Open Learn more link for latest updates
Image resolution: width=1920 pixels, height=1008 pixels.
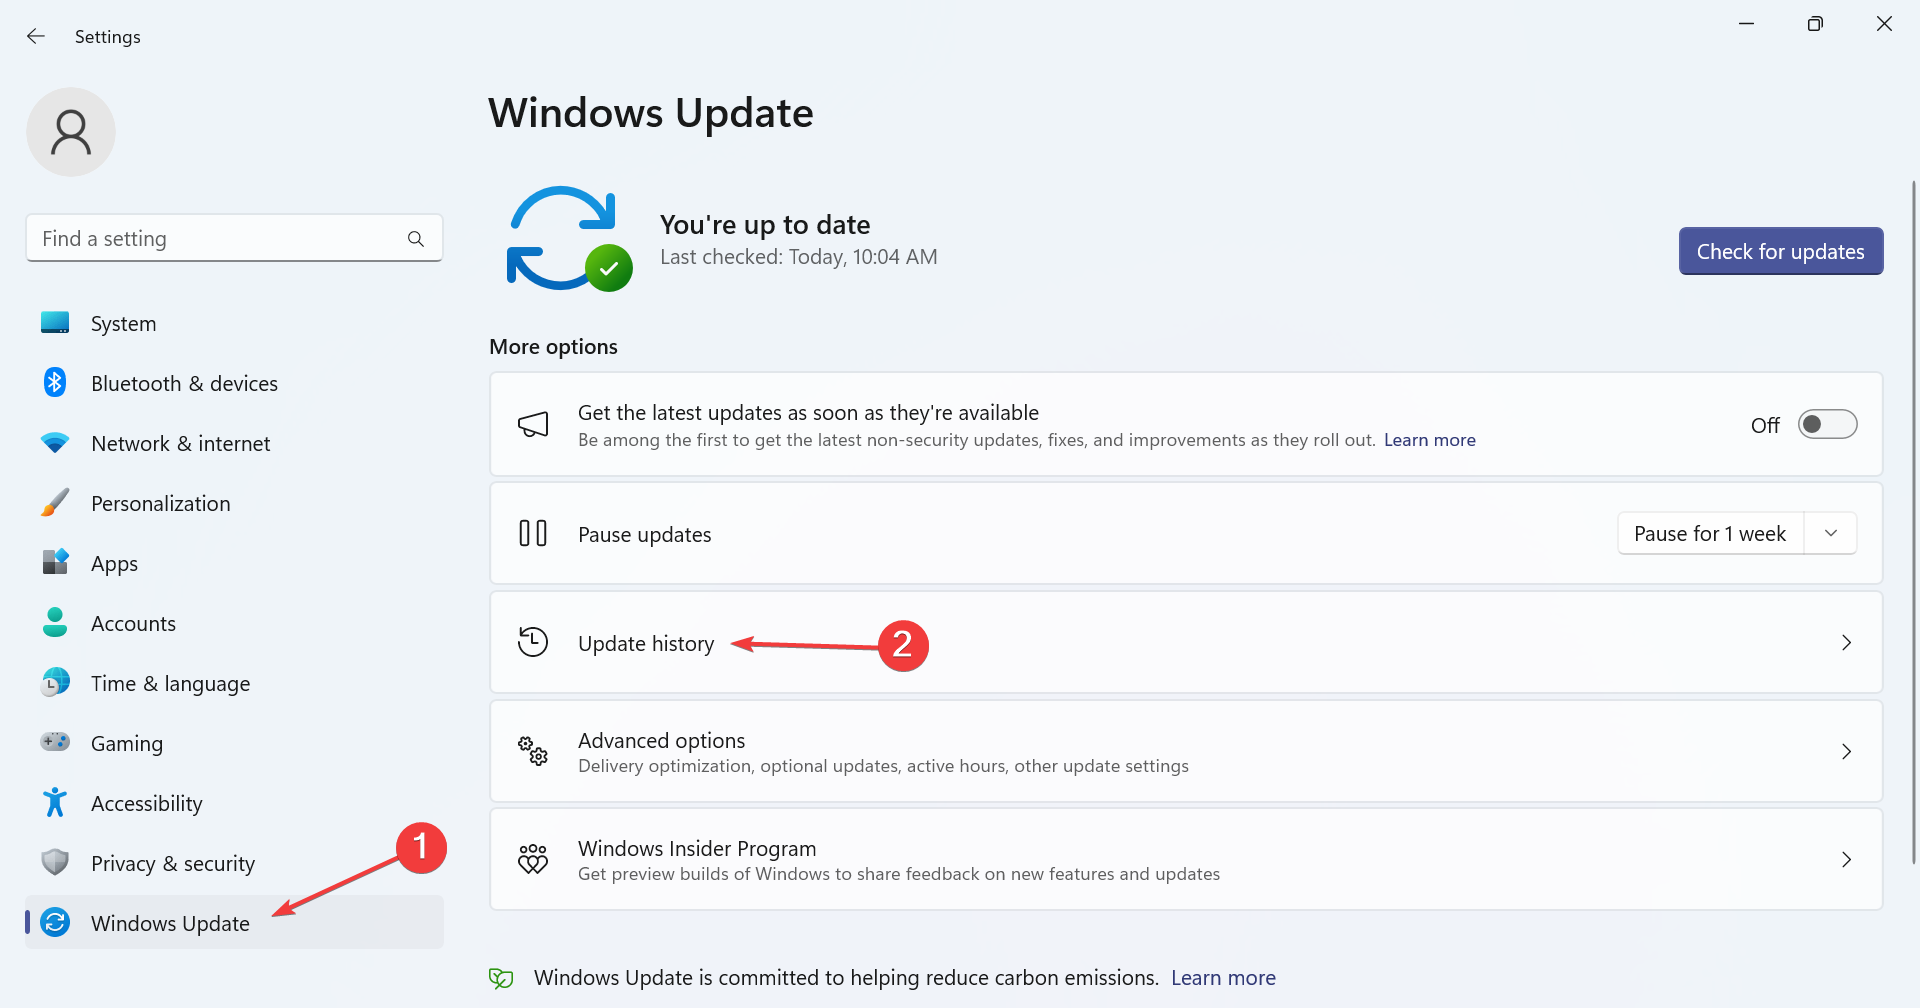coord(1430,440)
